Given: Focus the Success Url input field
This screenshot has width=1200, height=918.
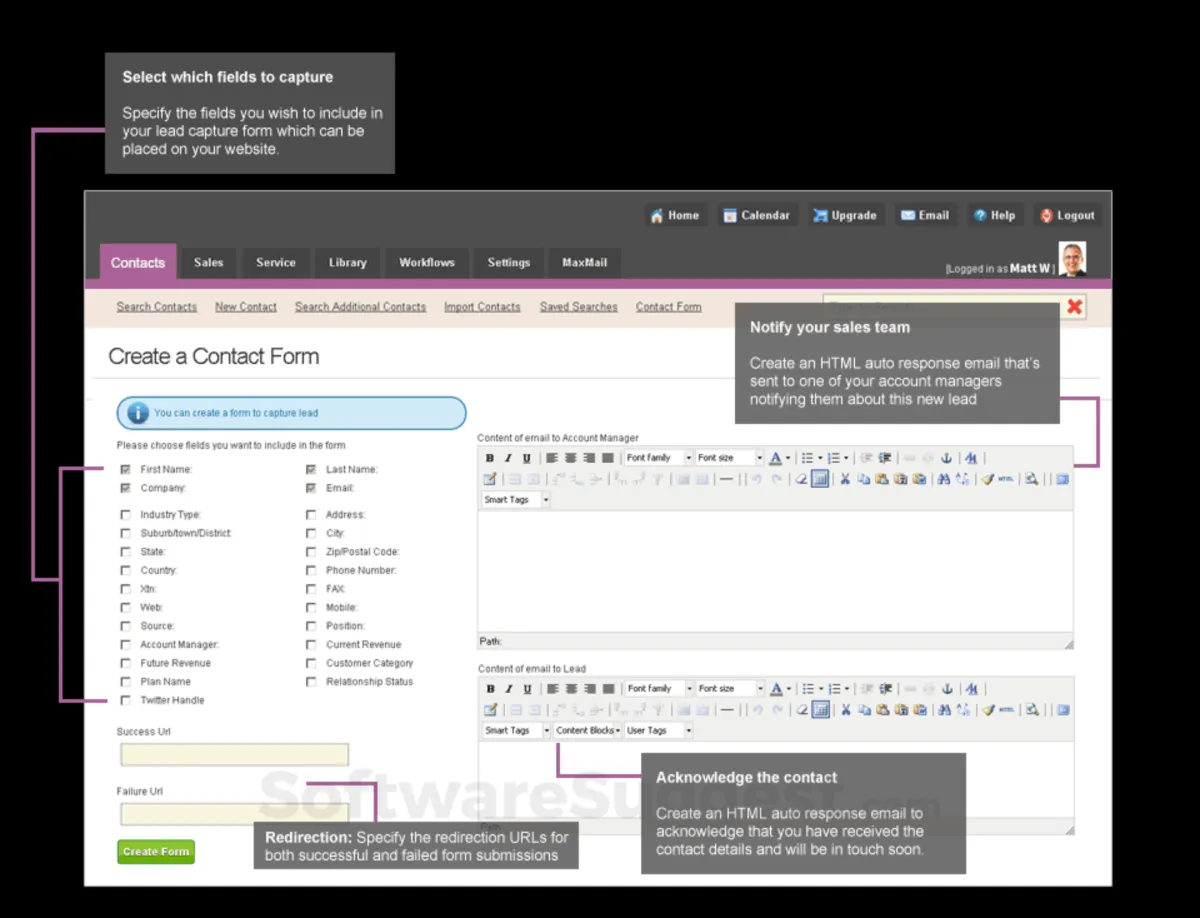Looking at the screenshot, I should pos(234,755).
